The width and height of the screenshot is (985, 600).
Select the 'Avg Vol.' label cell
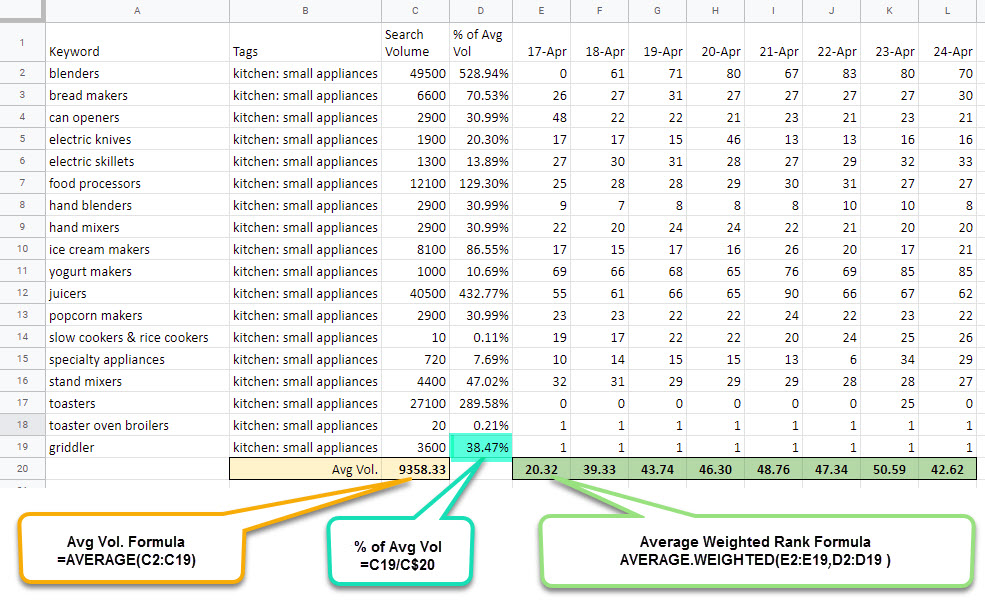click(305, 470)
